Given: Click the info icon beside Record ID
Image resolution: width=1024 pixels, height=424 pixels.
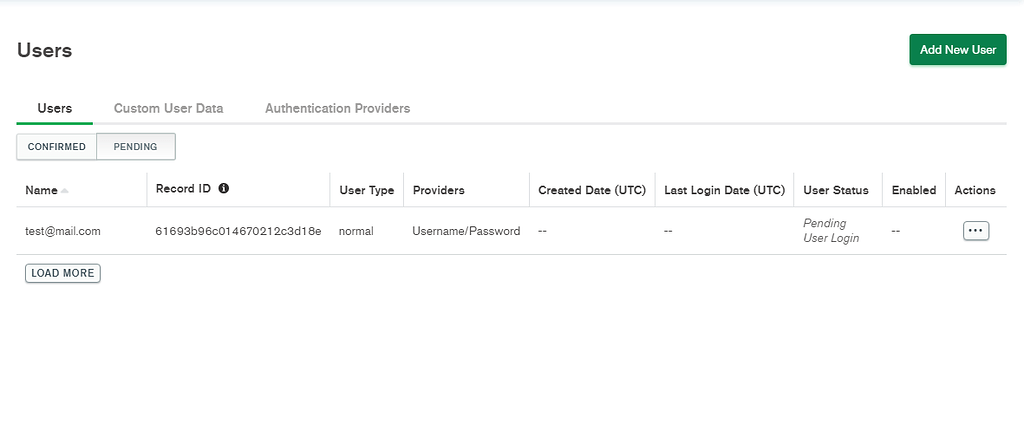Looking at the screenshot, I should pos(224,188).
